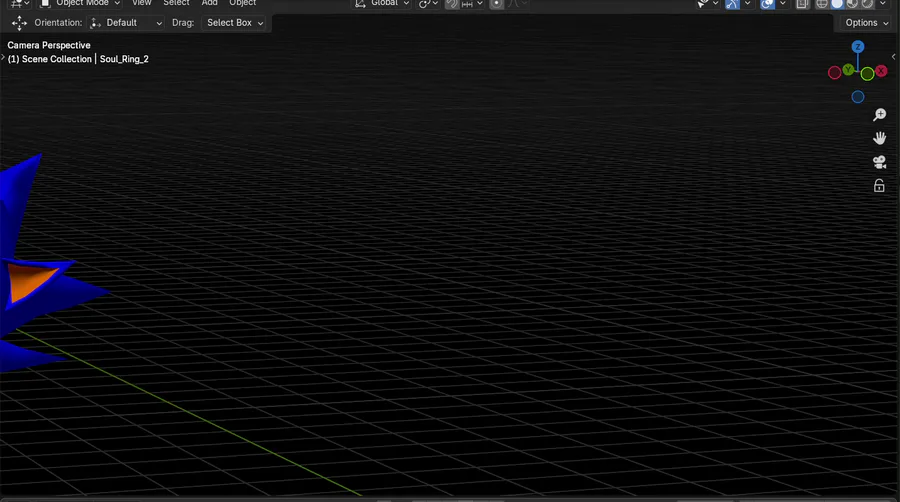Select the Move tool icon

click(19, 23)
